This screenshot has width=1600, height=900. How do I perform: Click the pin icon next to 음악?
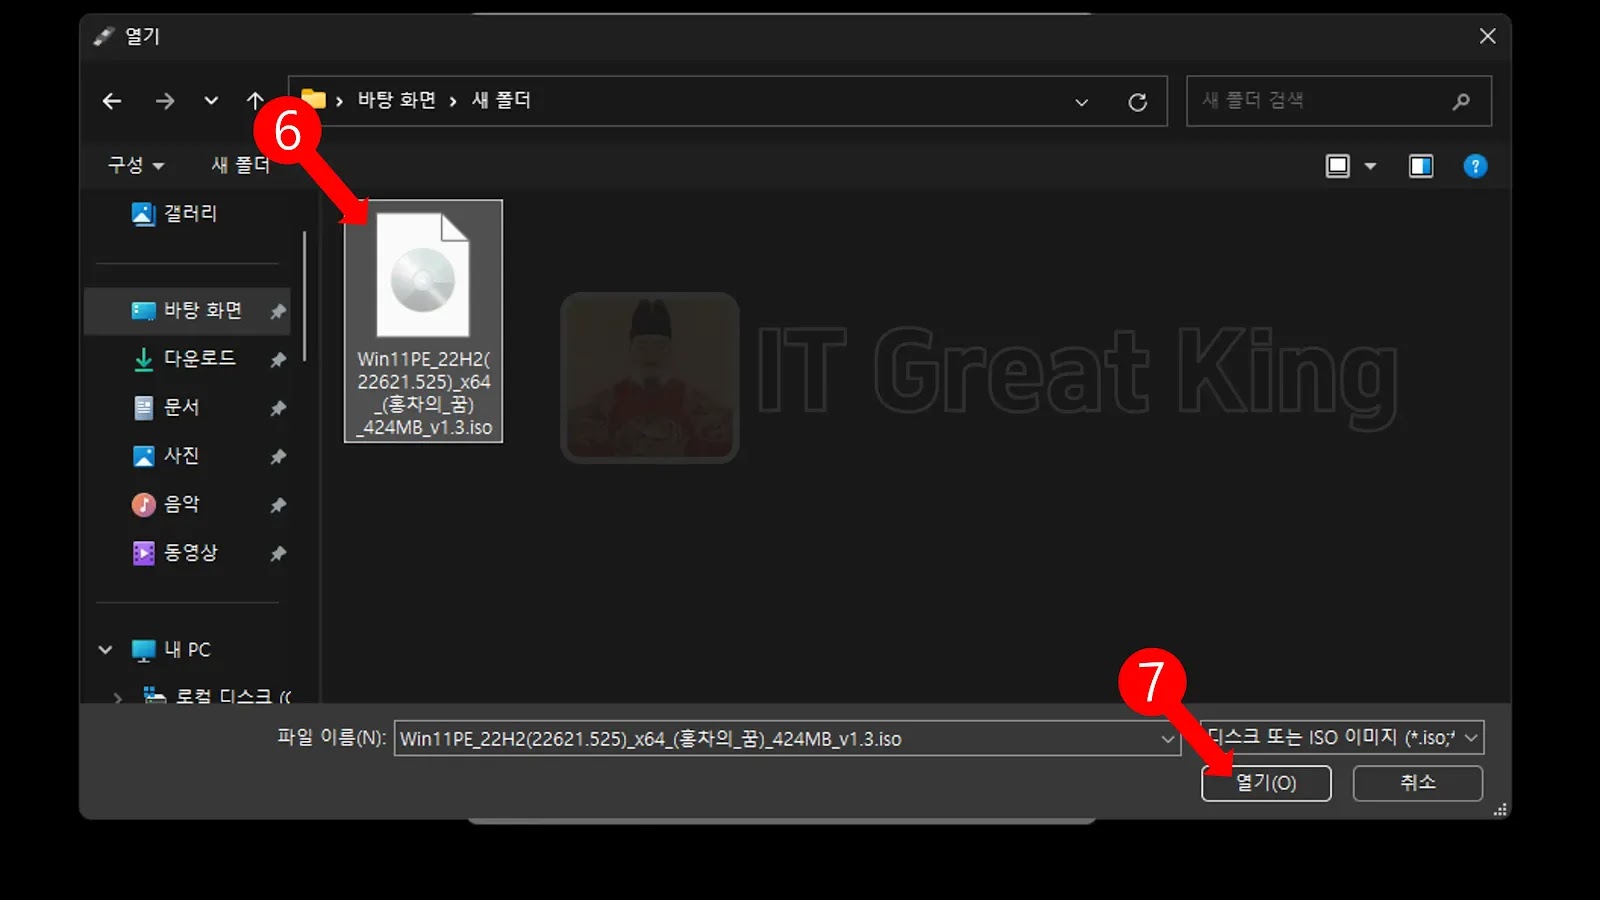coord(278,505)
